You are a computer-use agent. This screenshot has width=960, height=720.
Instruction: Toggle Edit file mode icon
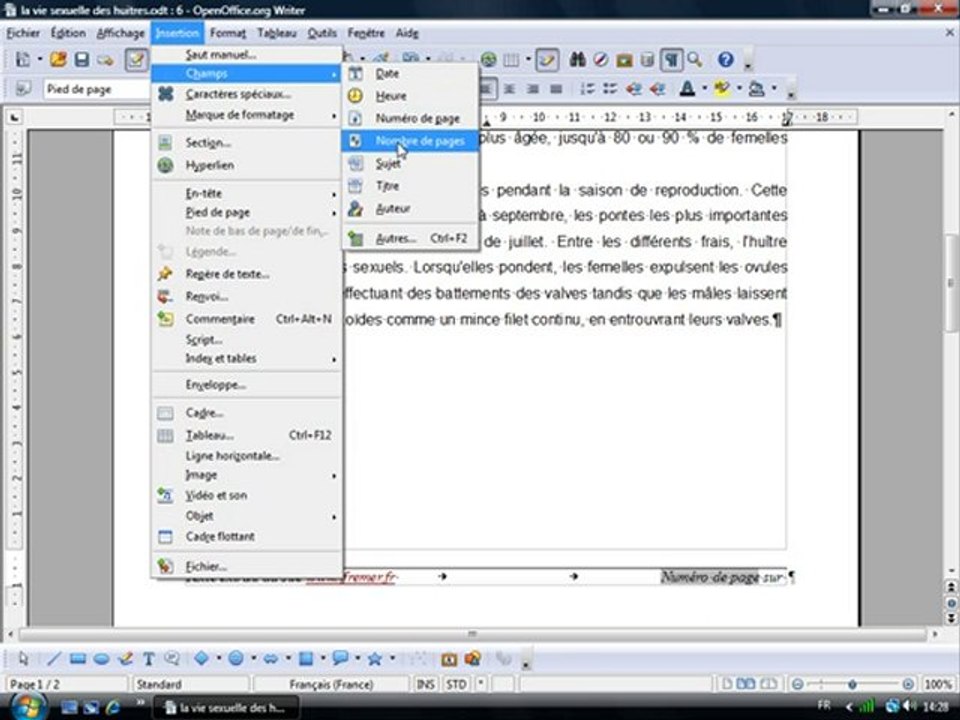136,59
